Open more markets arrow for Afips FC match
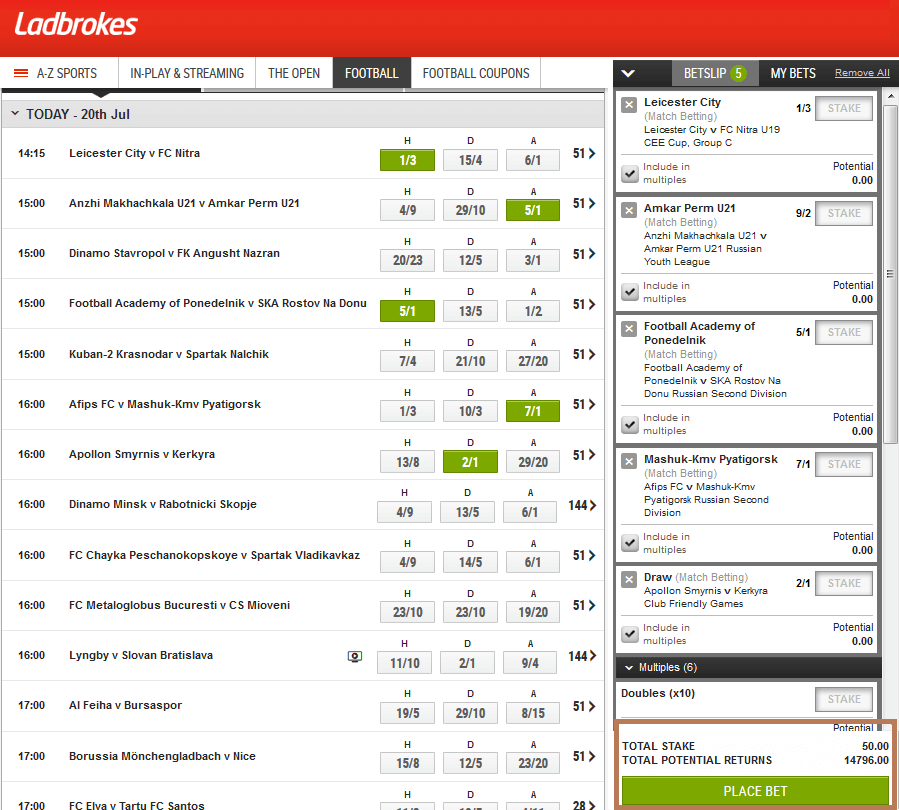 (x=592, y=405)
